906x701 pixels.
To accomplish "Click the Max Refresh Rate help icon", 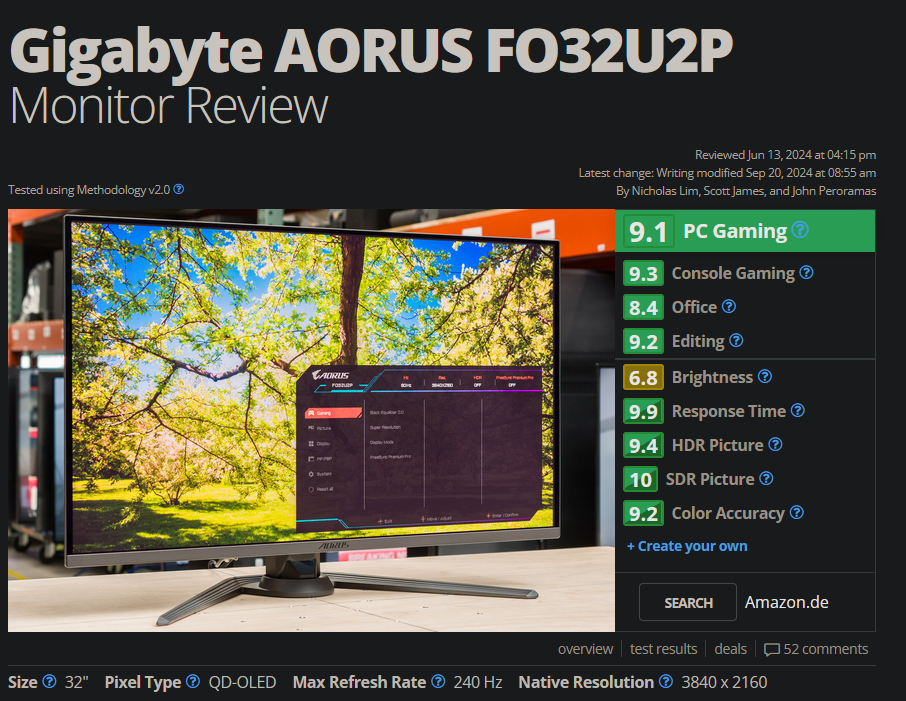I will coord(439,681).
